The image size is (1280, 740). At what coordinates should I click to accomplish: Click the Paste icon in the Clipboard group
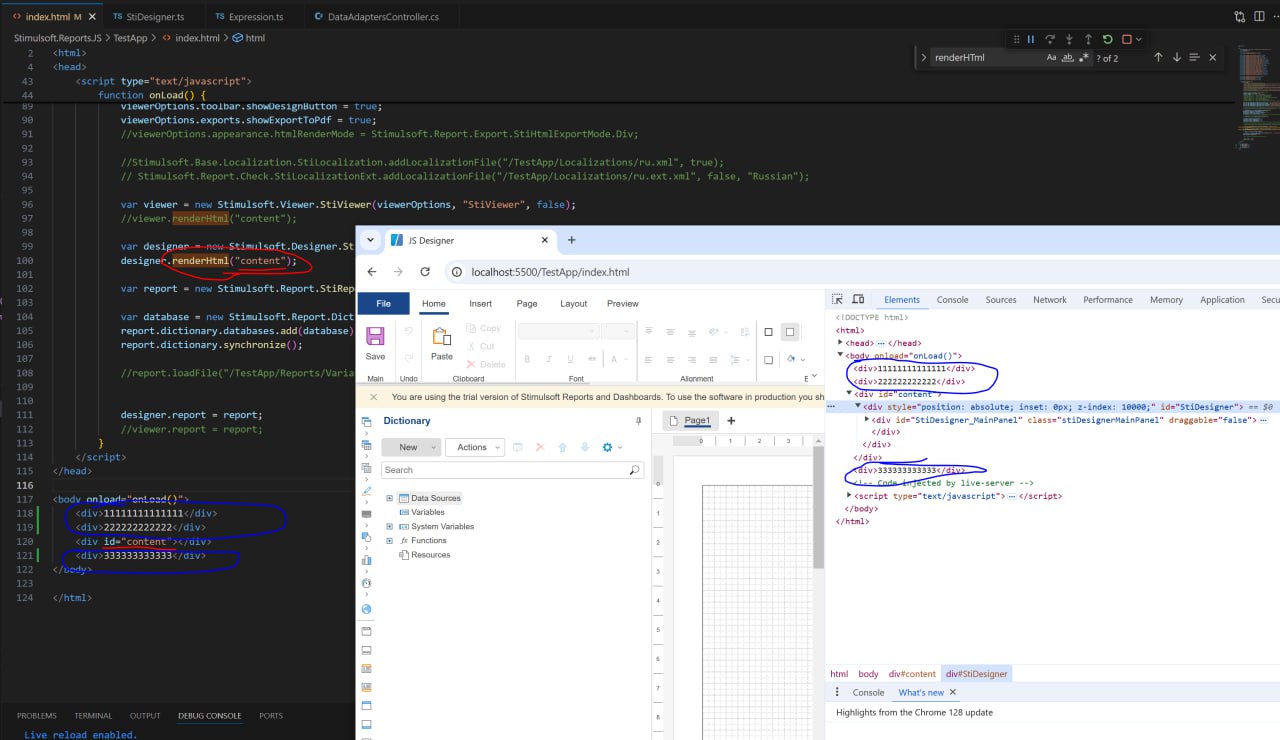442,336
